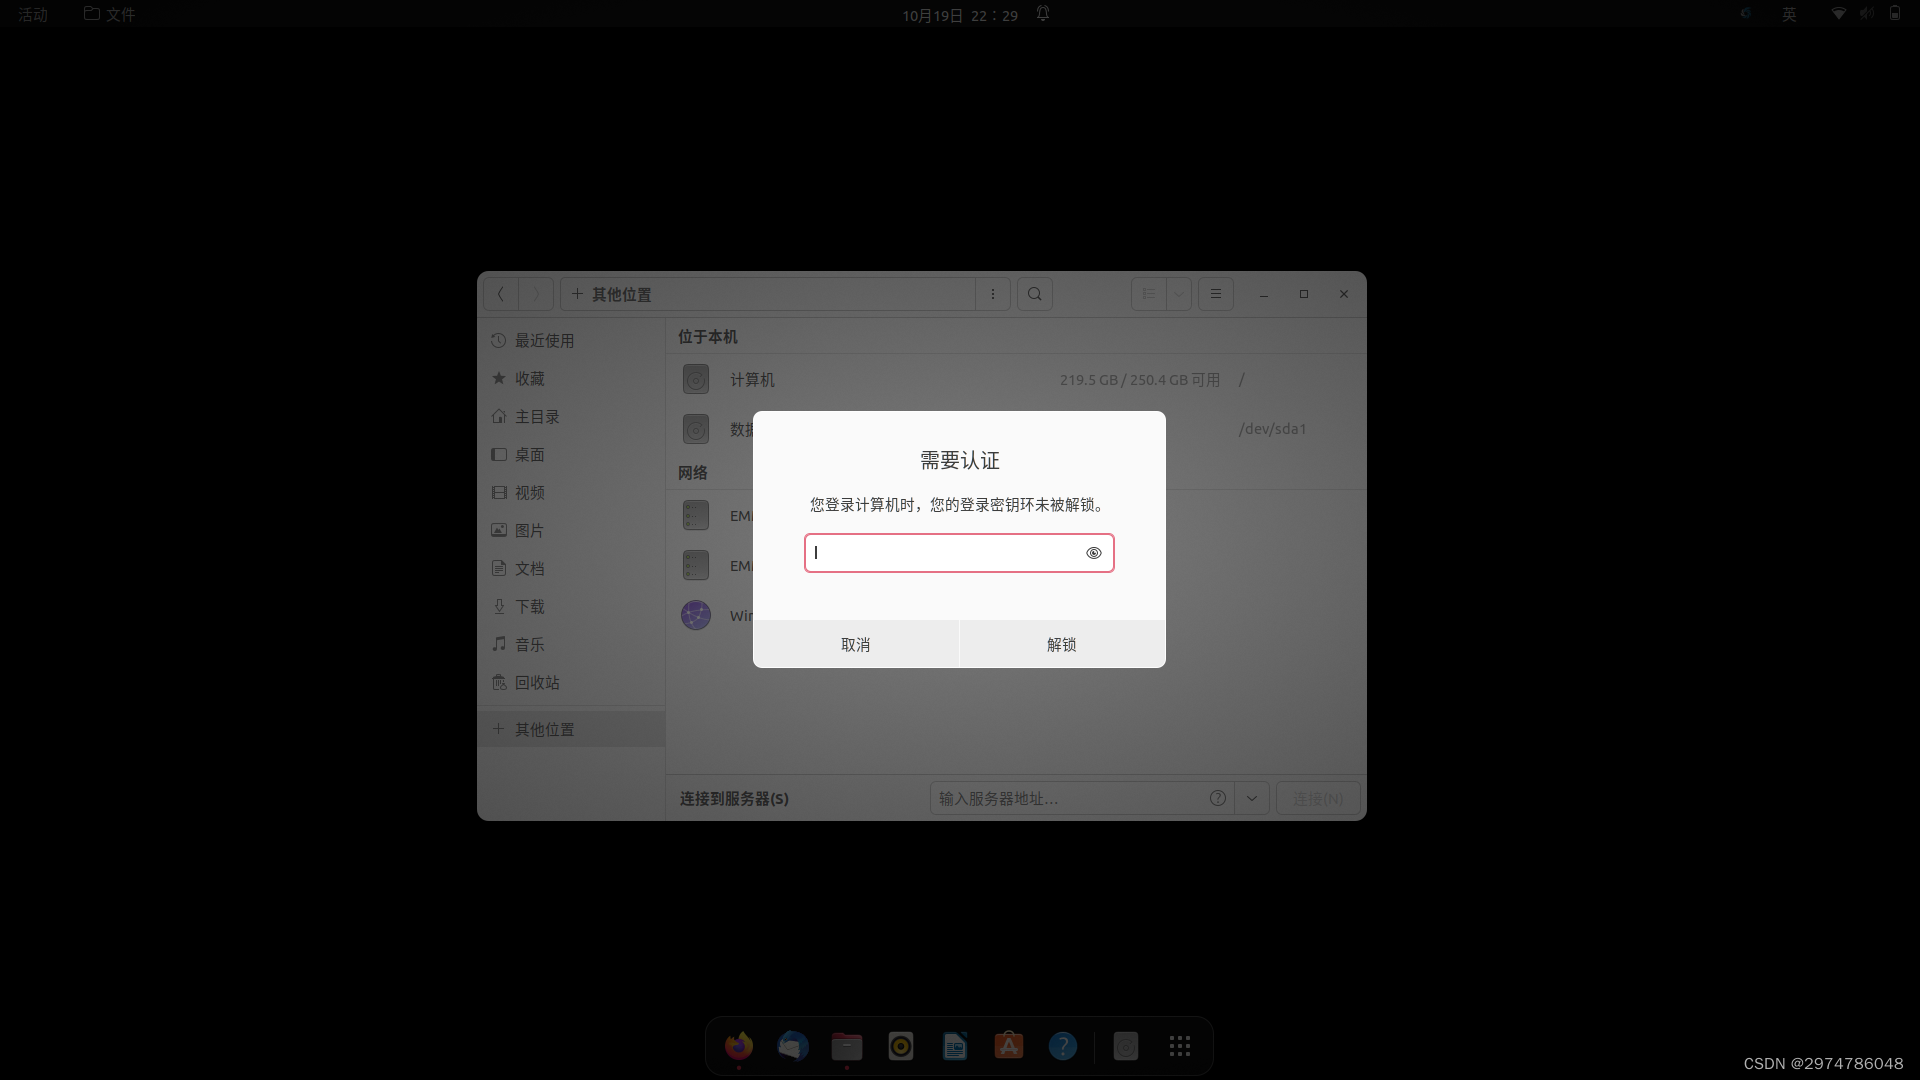Click 活动 in the top bar
Screen dimensions: 1920x1080
tap(32, 14)
